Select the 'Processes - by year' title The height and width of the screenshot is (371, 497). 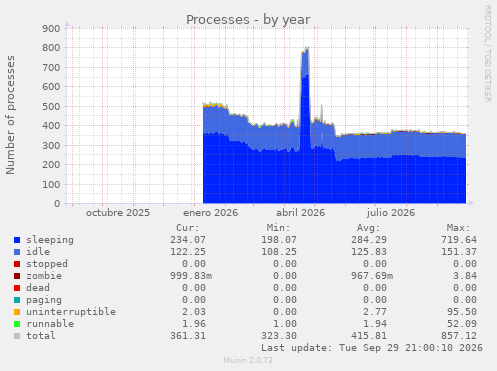coord(248,20)
